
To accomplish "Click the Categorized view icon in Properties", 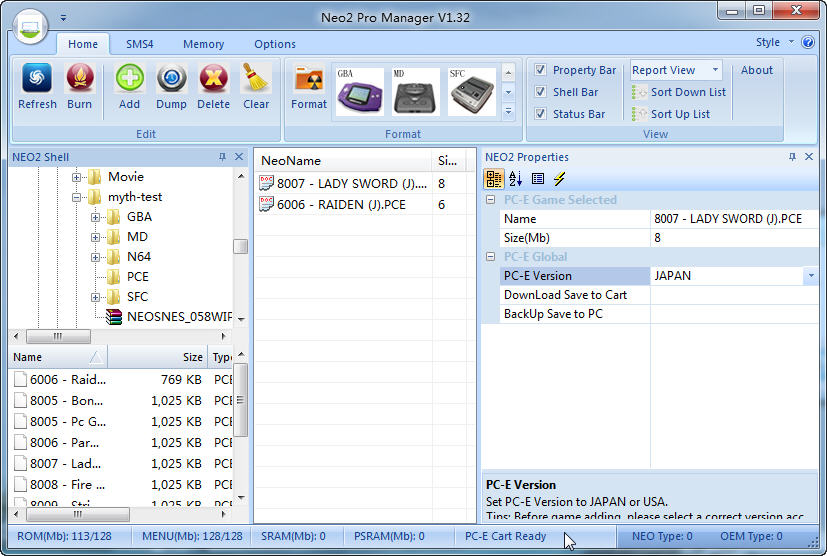I will pos(494,179).
